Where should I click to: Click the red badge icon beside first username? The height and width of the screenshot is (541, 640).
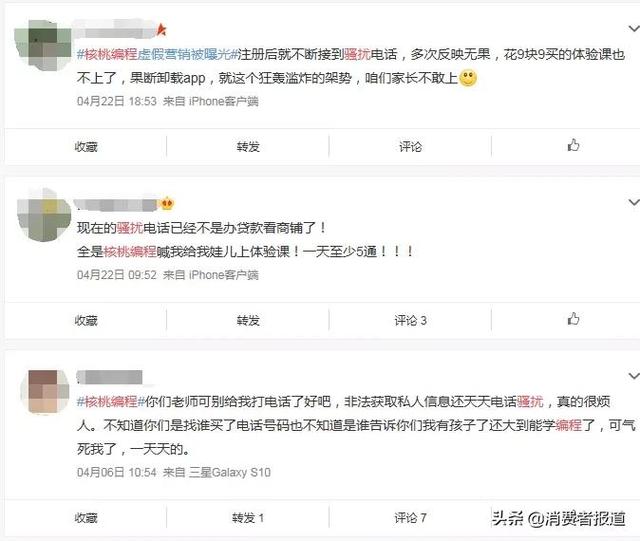(162, 29)
